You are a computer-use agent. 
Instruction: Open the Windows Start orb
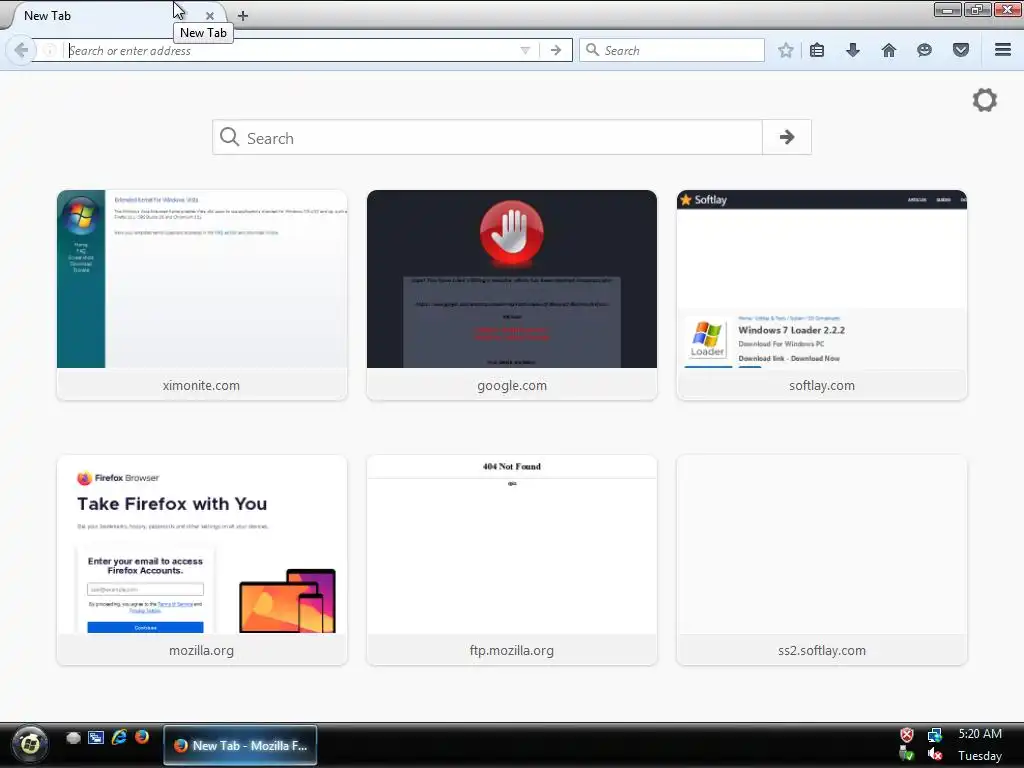[x=30, y=744]
